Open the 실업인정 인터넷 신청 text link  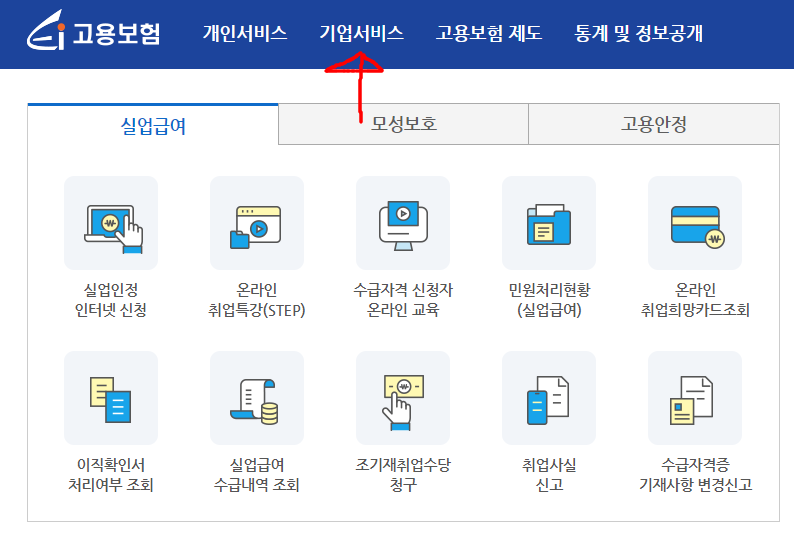tap(111, 299)
